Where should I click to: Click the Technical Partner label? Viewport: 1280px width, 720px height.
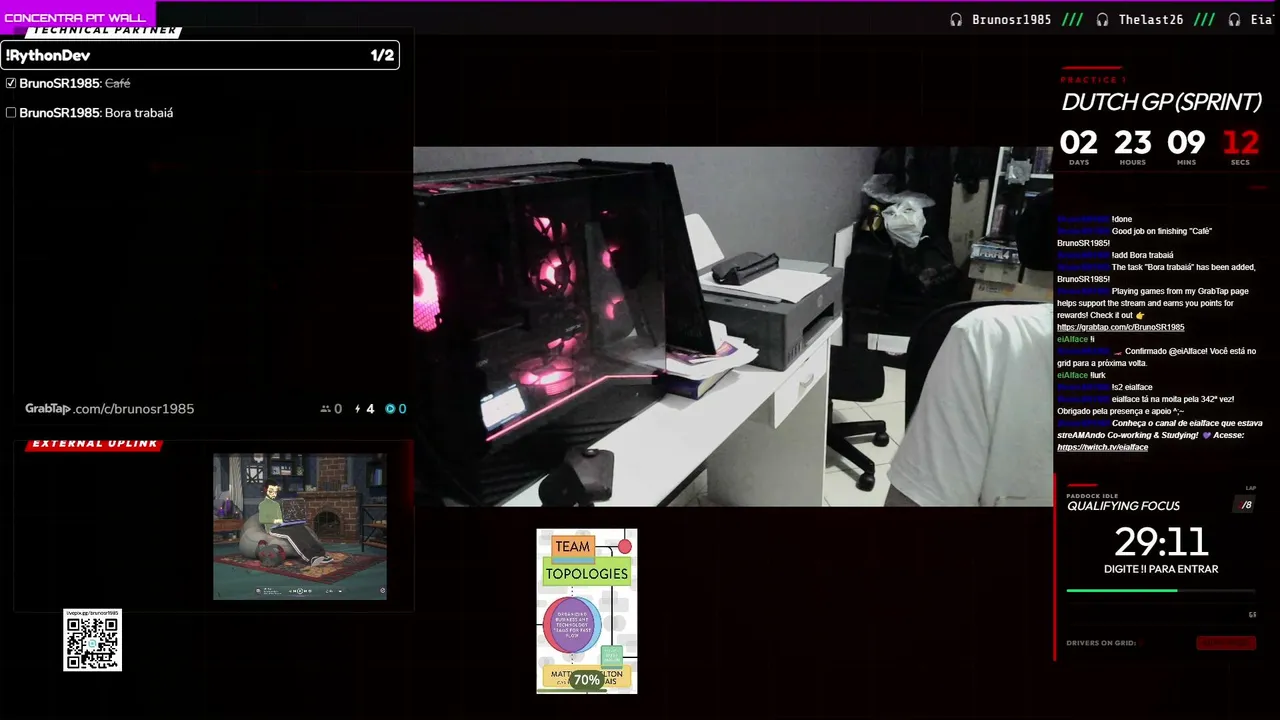(104, 31)
